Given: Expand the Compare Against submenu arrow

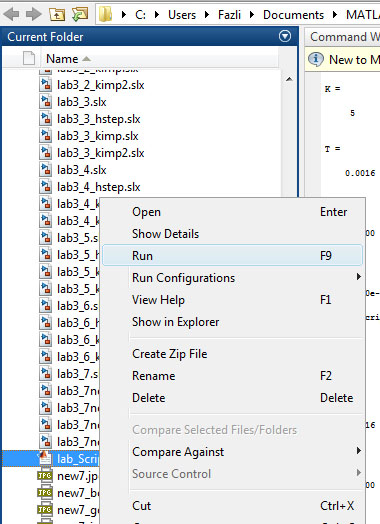Looking at the screenshot, I should point(359,450).
